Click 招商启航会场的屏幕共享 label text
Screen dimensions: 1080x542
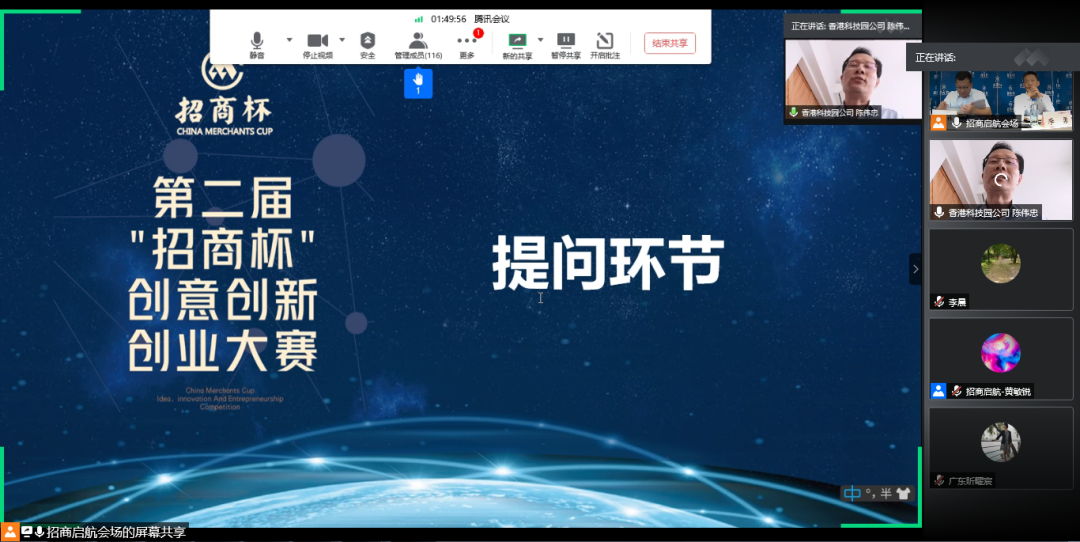[x=116, y=532]
